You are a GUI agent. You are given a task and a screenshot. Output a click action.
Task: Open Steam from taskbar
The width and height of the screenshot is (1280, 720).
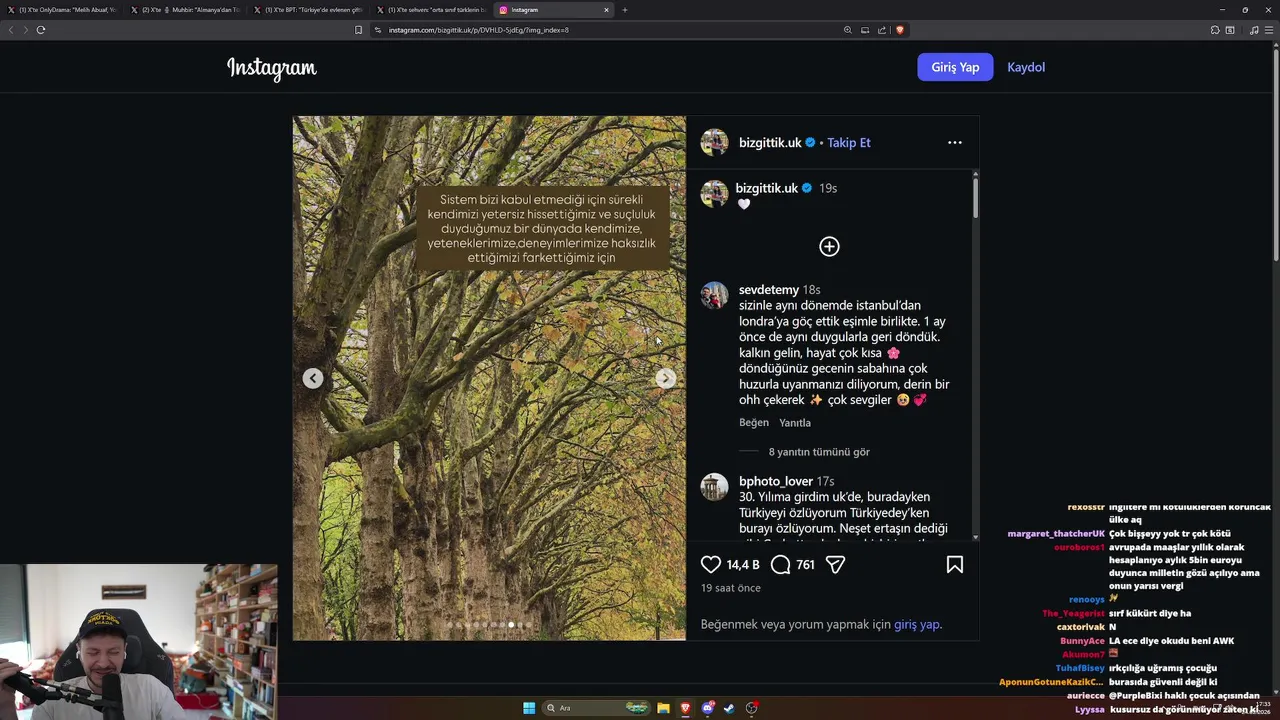point(729,708)
